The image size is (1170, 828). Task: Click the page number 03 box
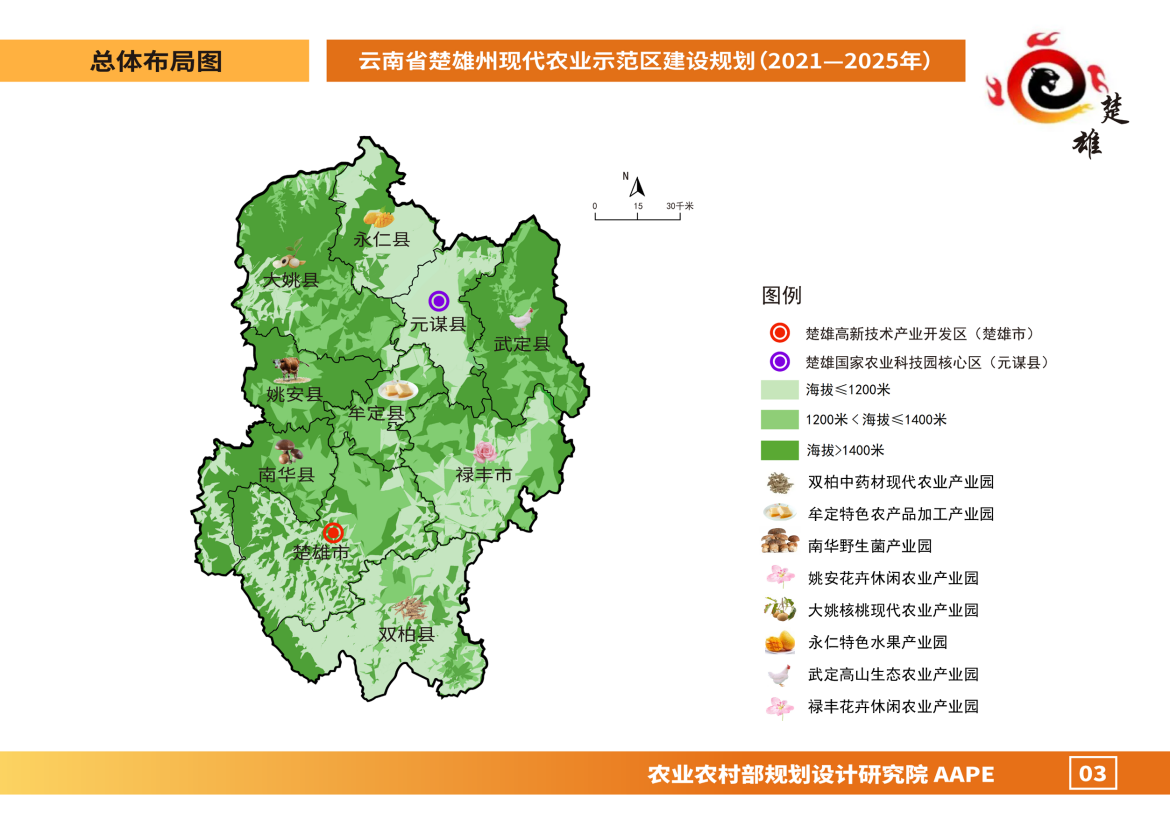click(x=1093, y=773)
